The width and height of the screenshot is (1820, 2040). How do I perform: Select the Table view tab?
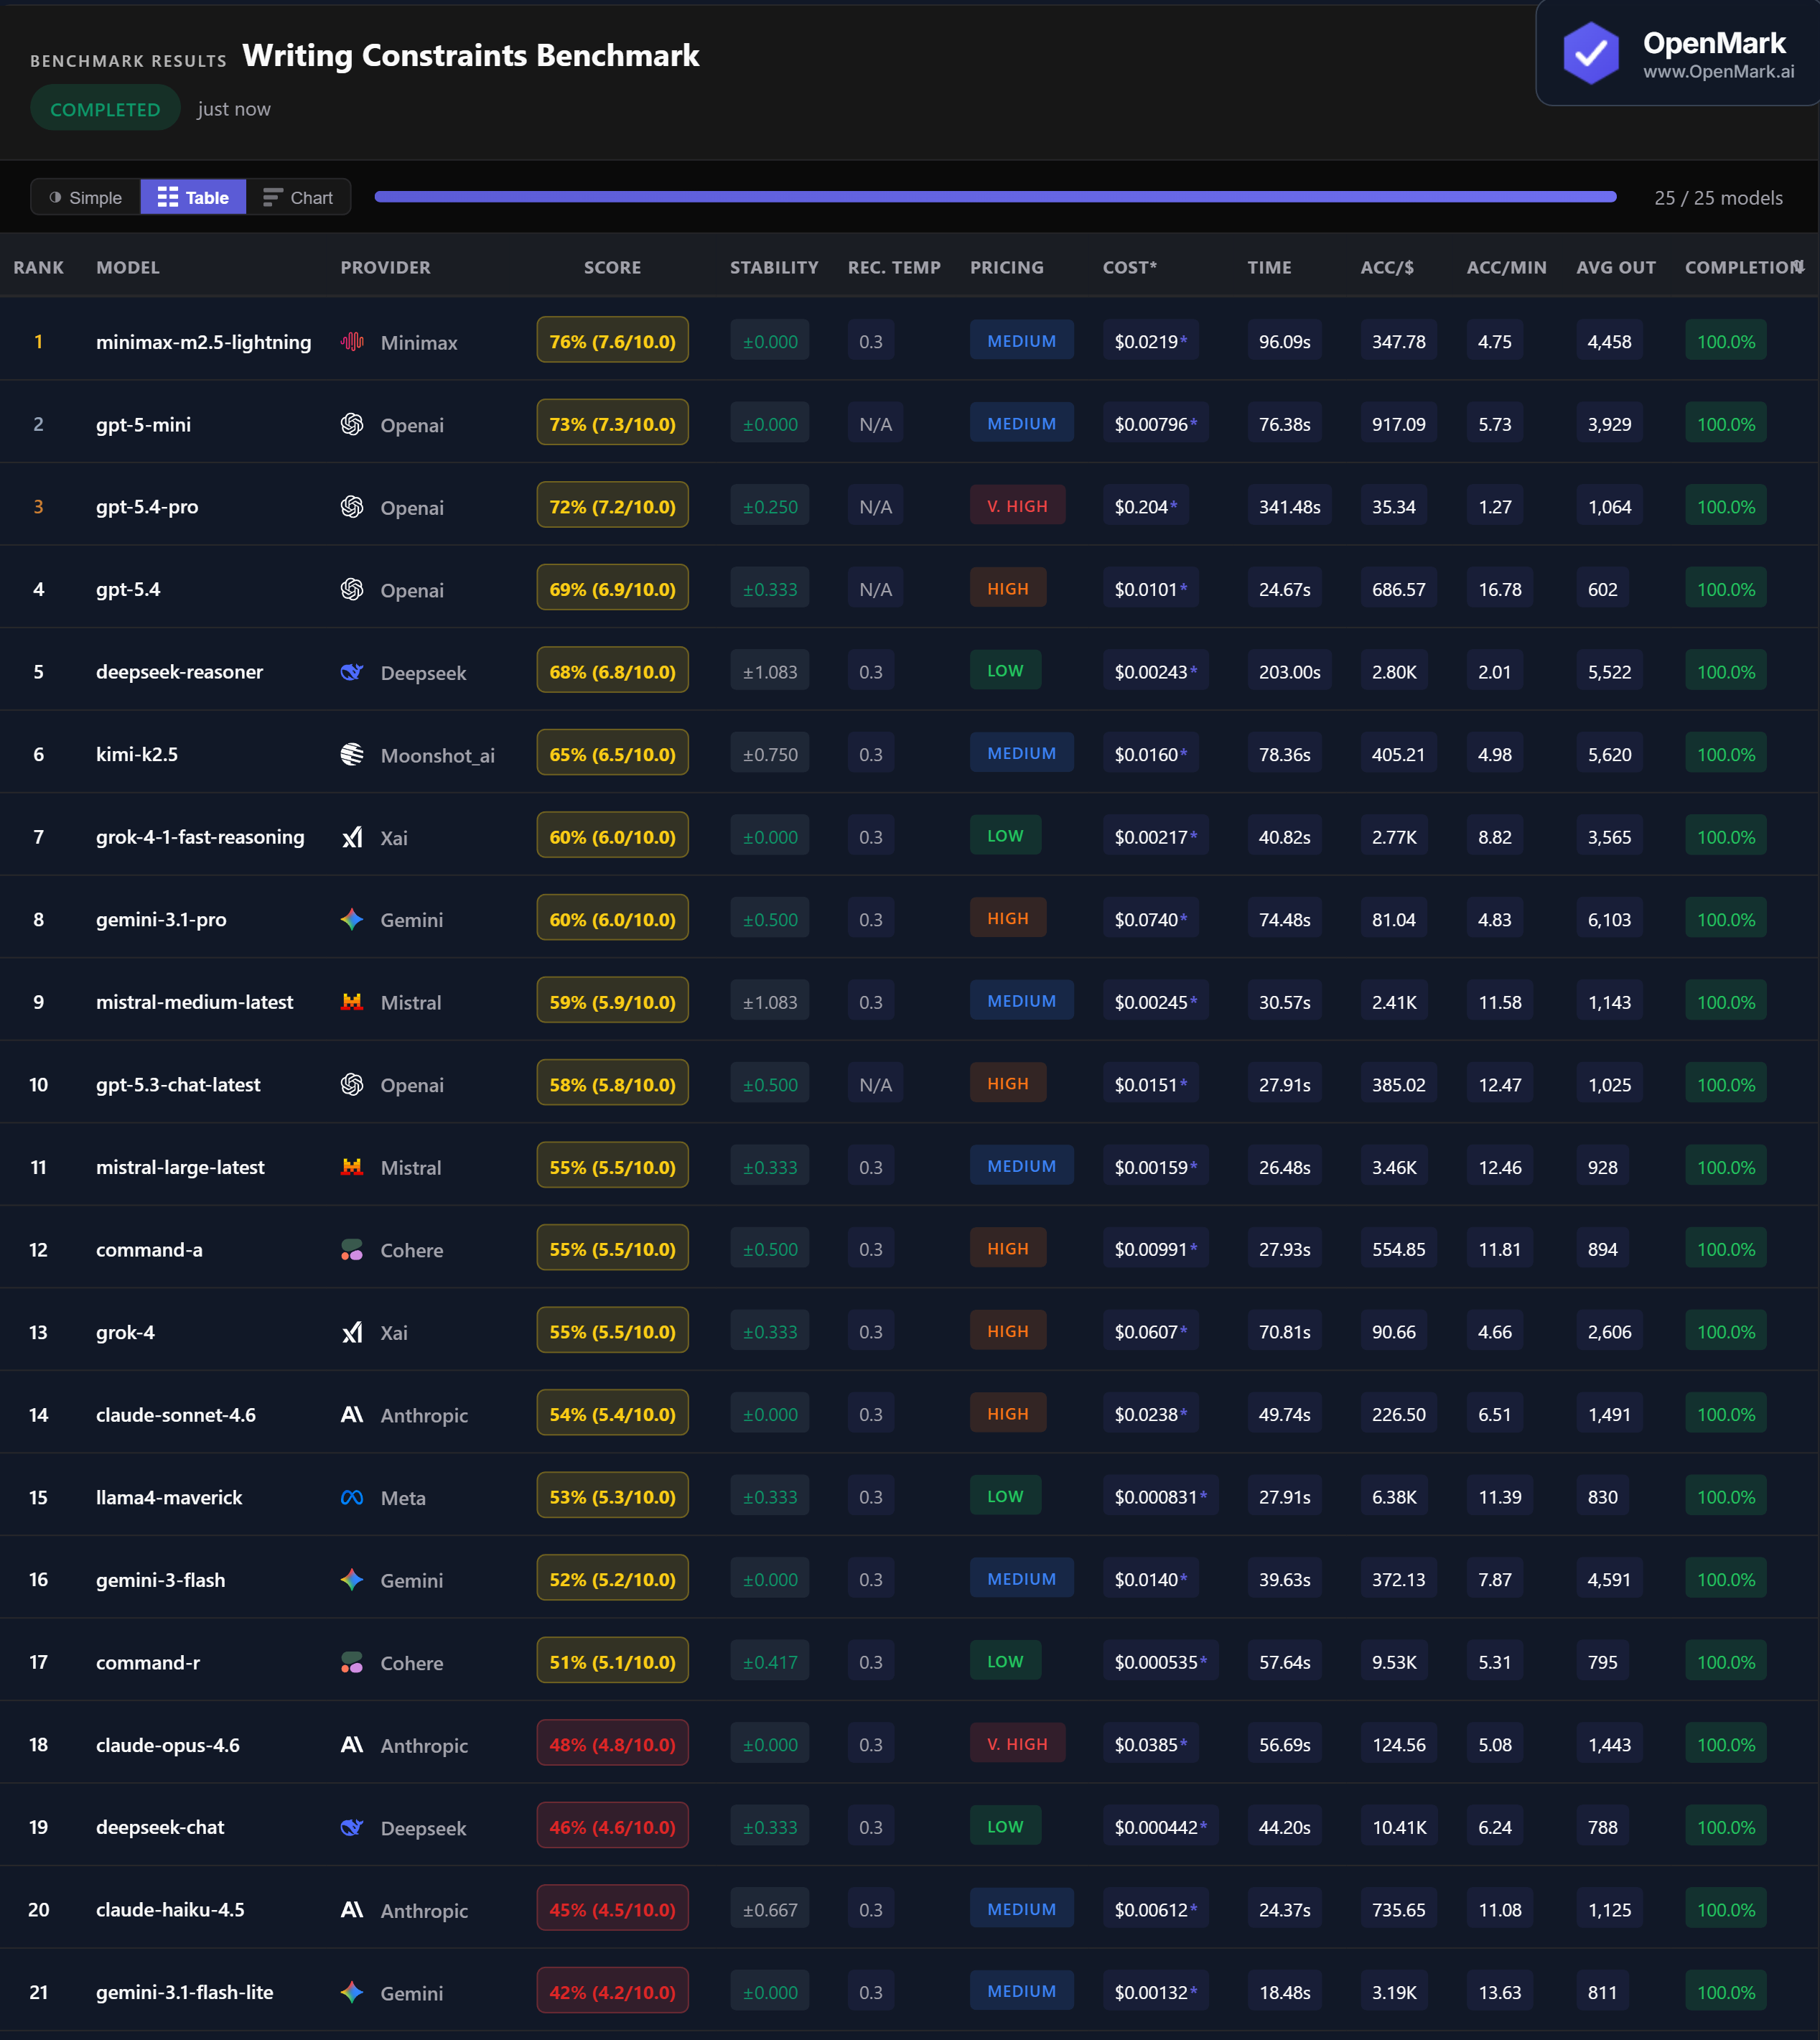[193, 198]
